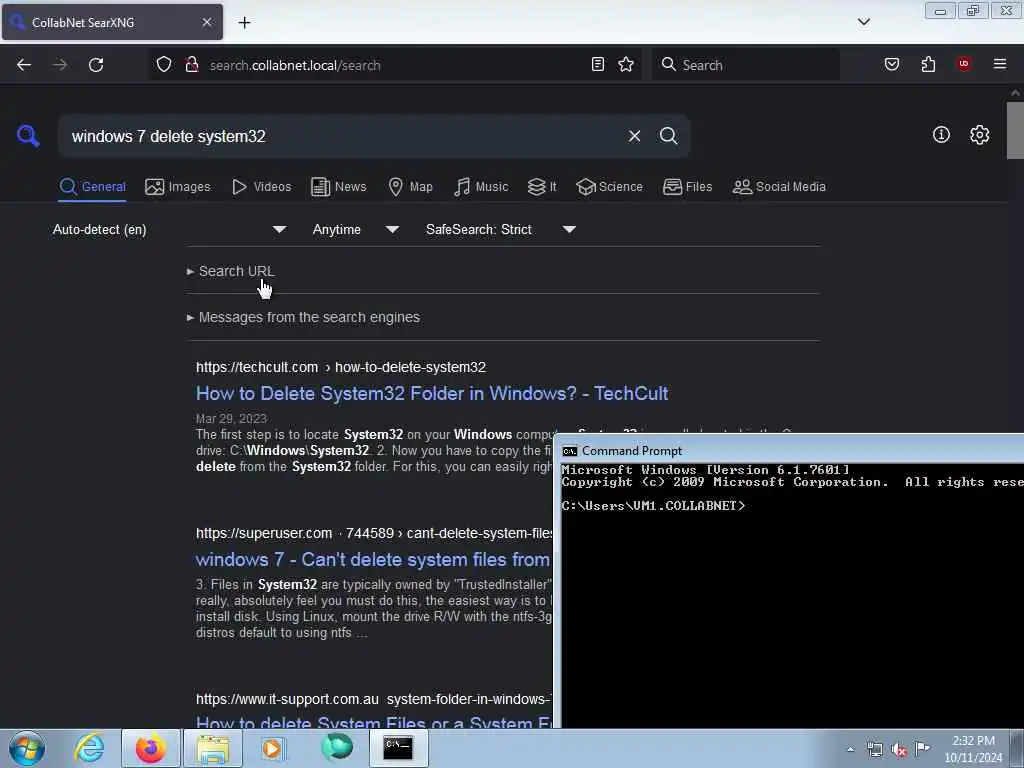1024x768 pixels.
Task: Open the Pocket save icon
Action: 892,64
